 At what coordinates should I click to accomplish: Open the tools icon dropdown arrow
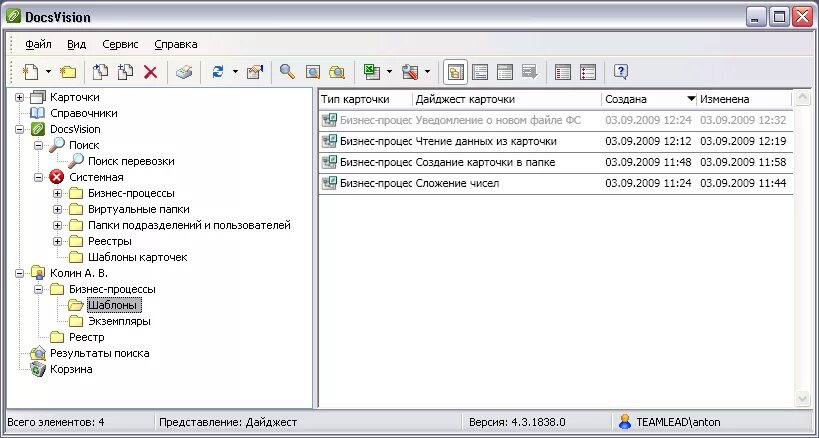point(427,72)
